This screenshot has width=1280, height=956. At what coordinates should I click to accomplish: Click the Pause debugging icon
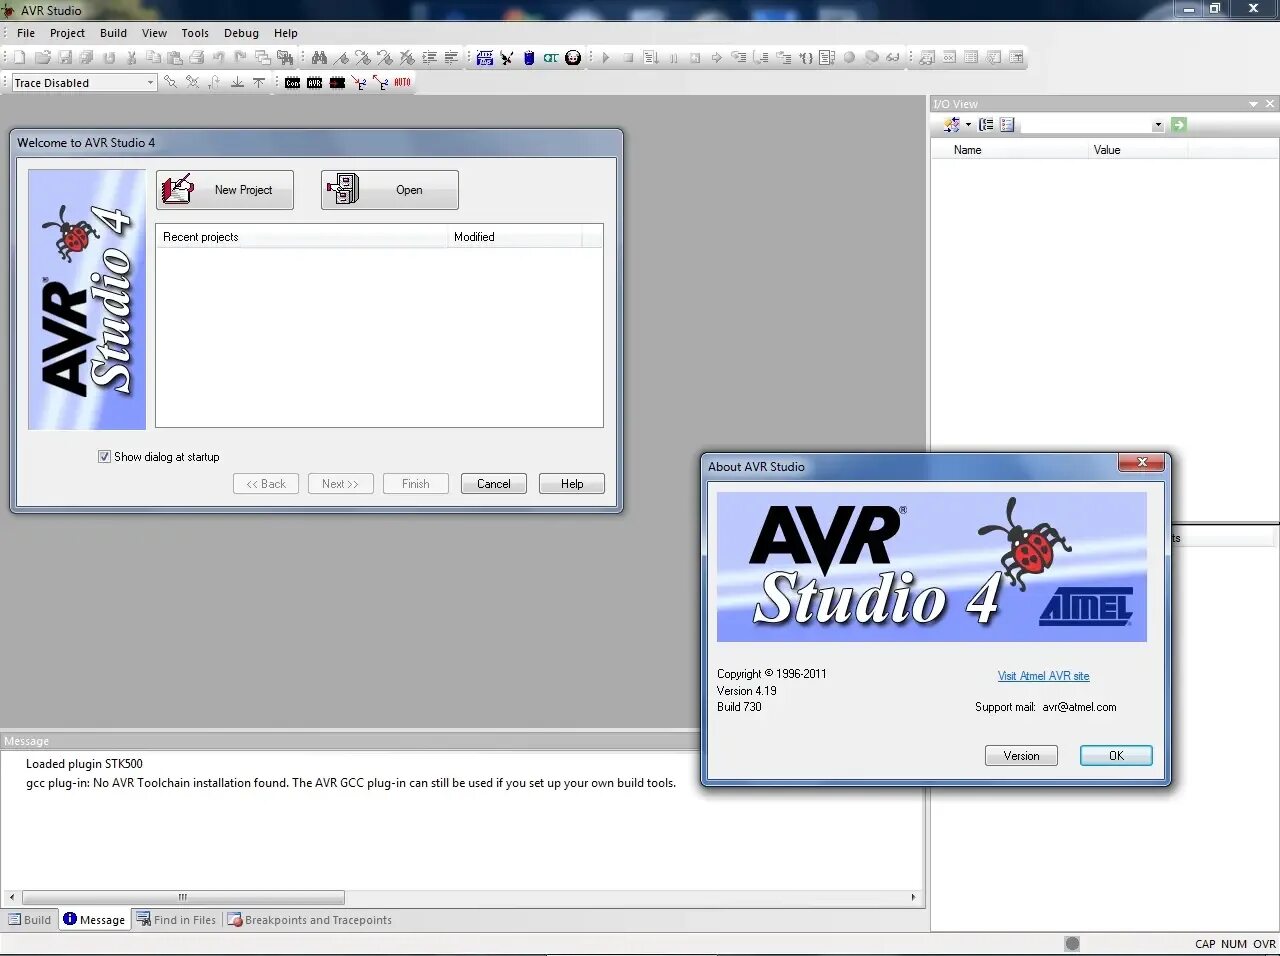click(673, 58)
